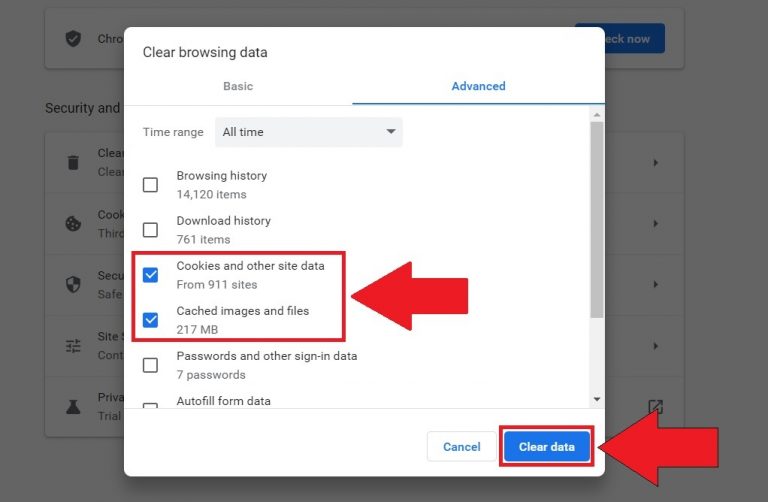The image size is (768, 502).
Task: Switch to the Basic tab
Action: 238,86
